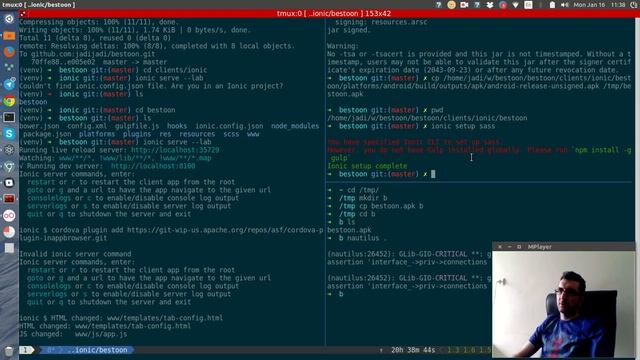Image resolution: width=640 pixels, height=360 pixels.
Task: Click the 20h 38m 44s uptime status
Action: (x=413, y=350)
